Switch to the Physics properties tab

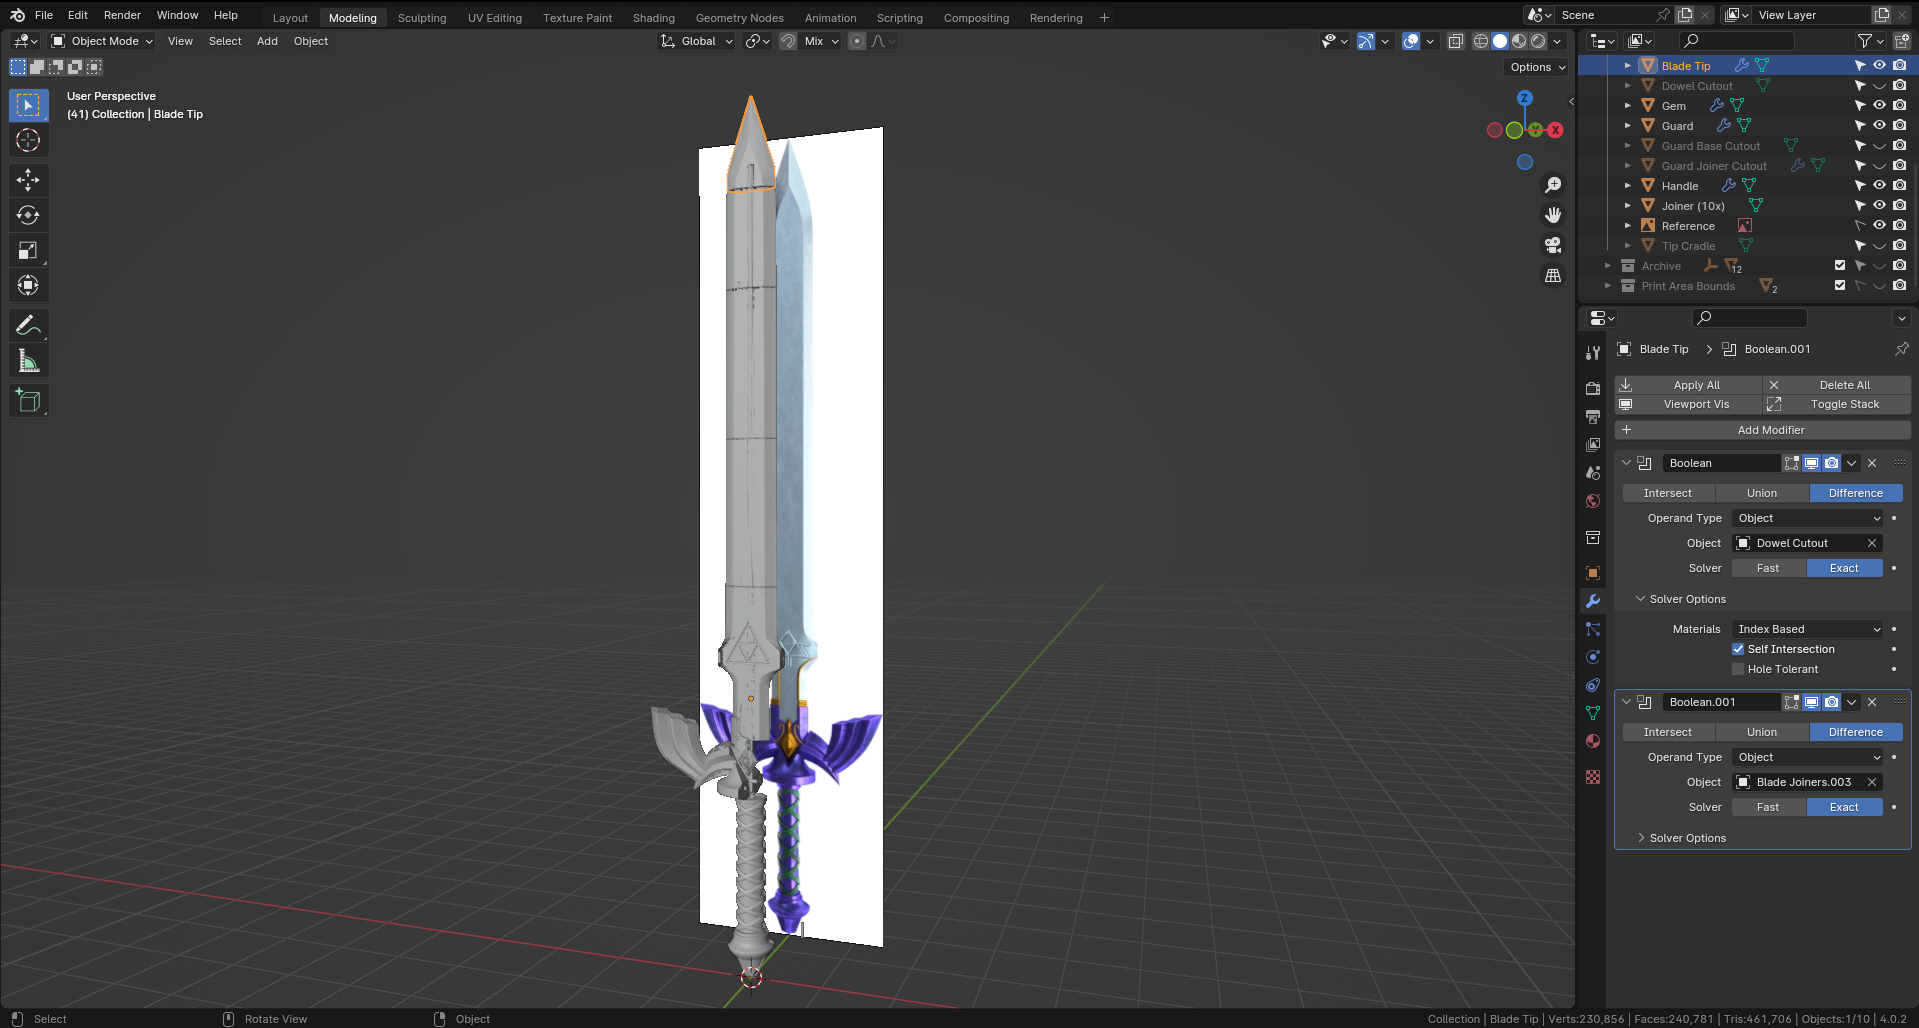pyautogui.click(x=1592, y=657)
